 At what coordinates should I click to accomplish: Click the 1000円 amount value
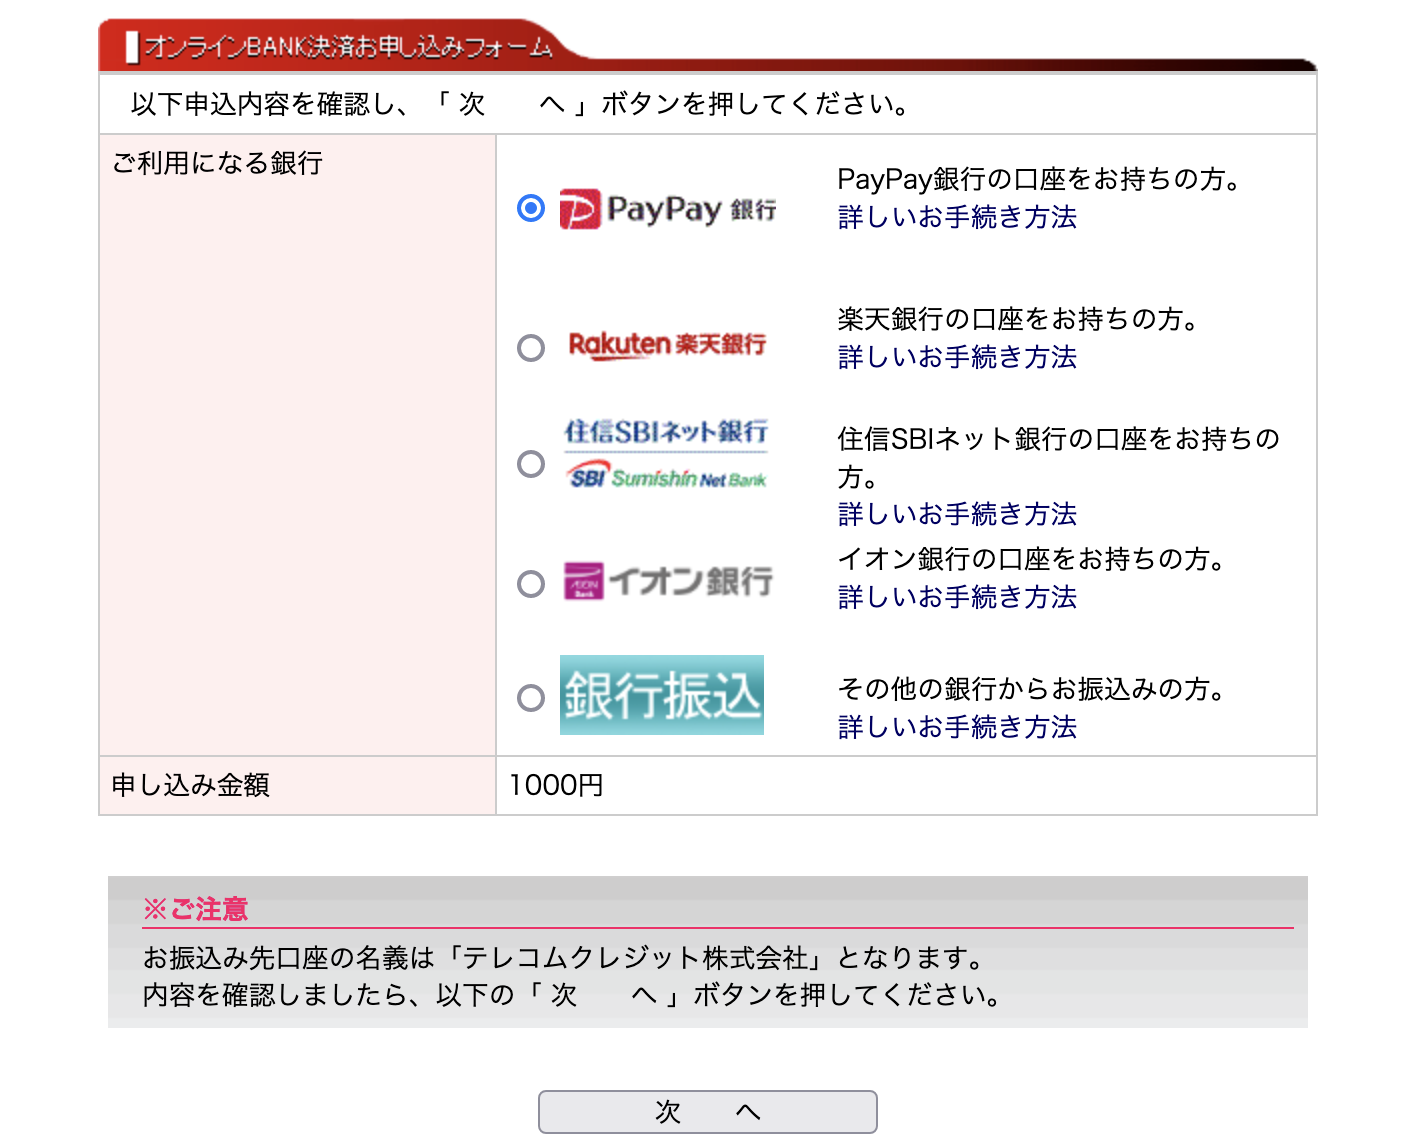click(556, 785)
